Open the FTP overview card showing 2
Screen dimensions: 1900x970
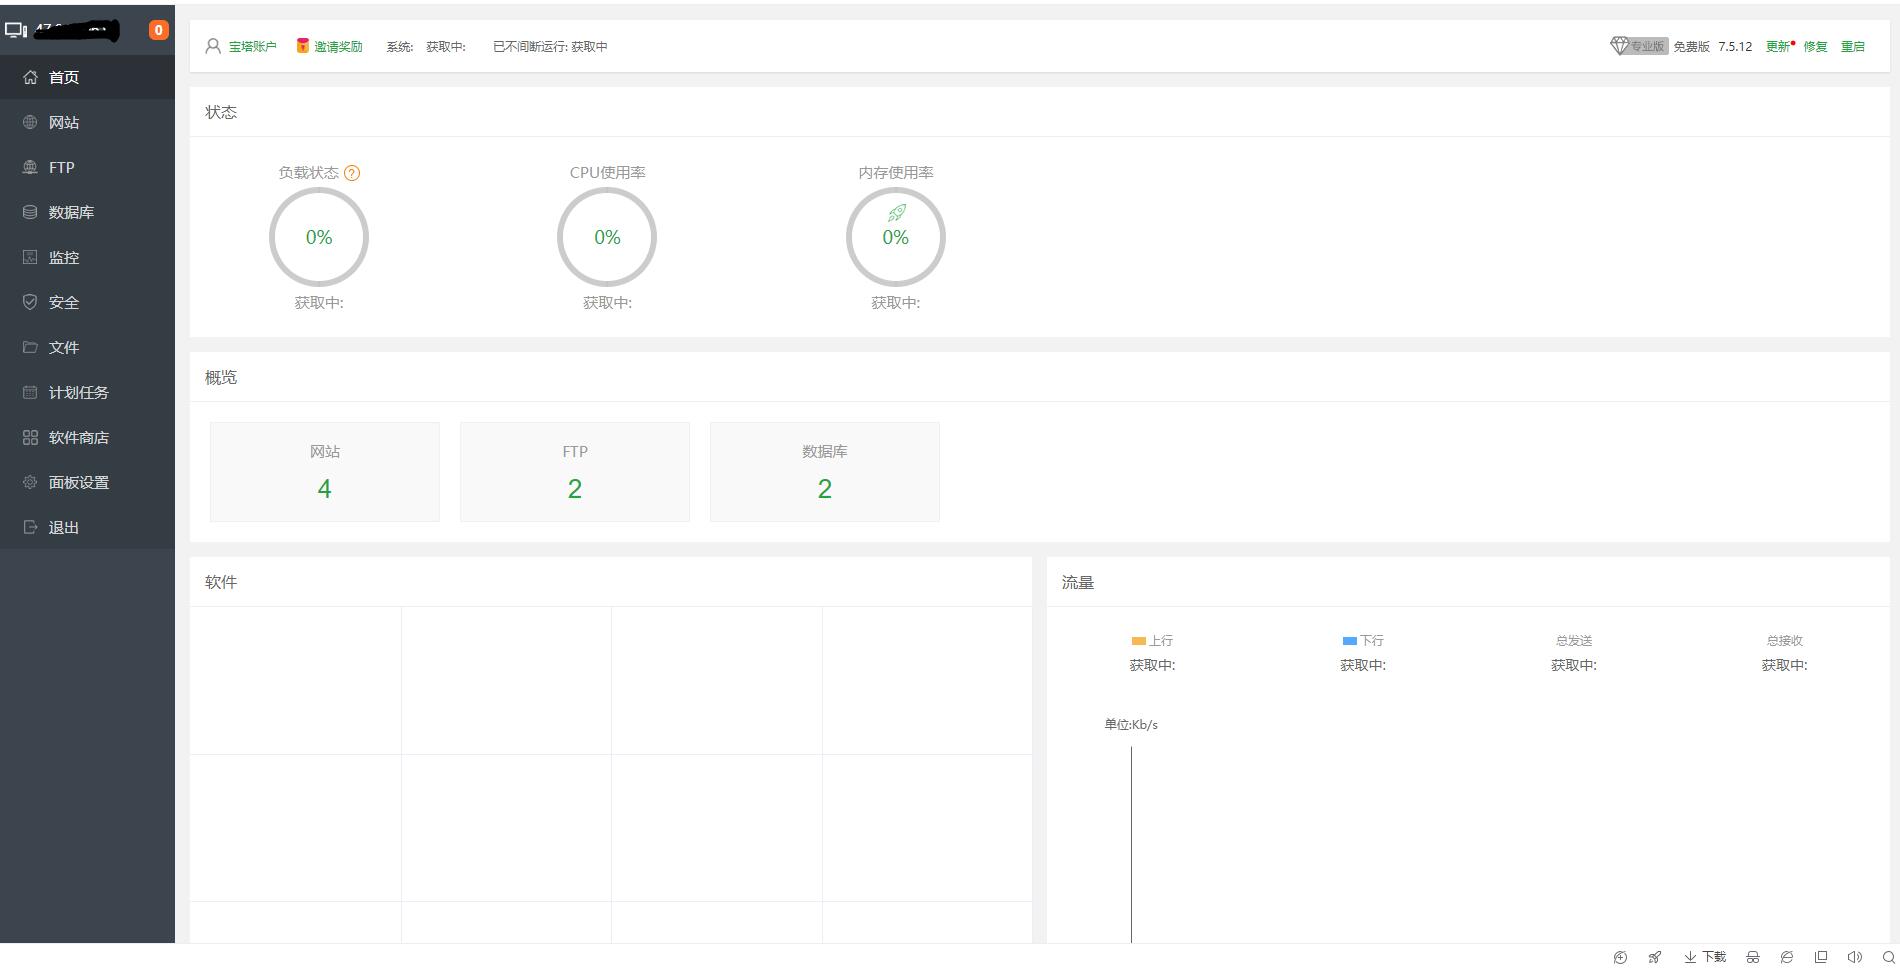click(x=575, y=472)
